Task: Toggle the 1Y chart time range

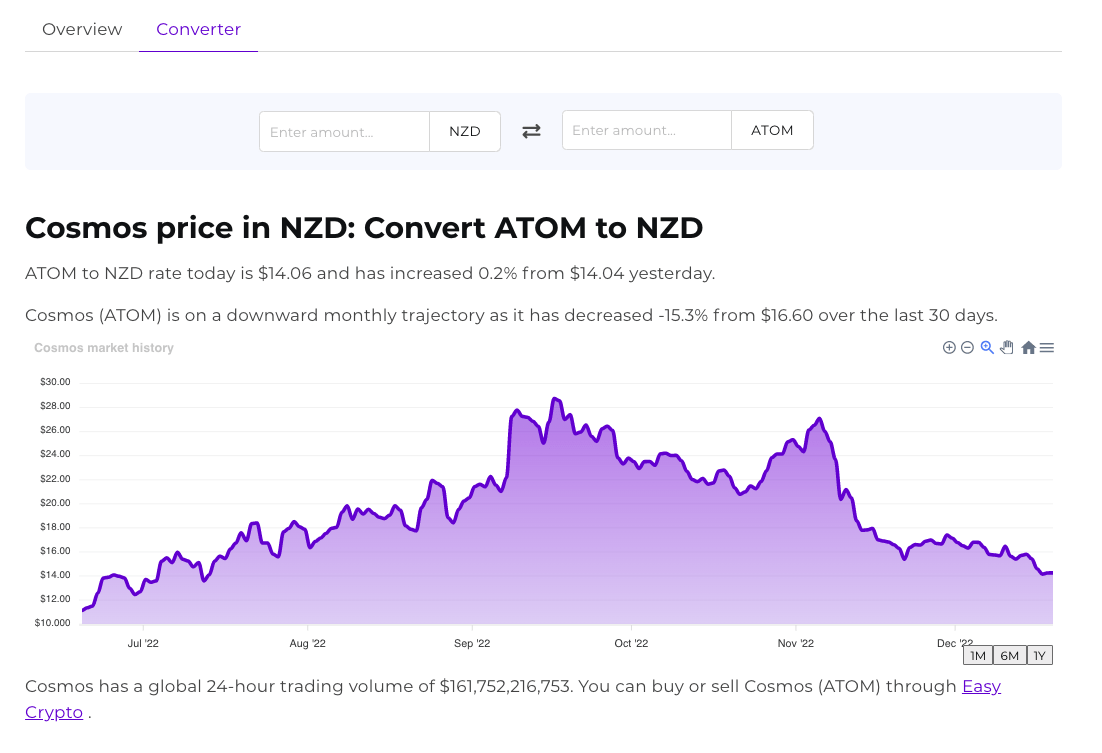Action: click(x=1039, y=655)
